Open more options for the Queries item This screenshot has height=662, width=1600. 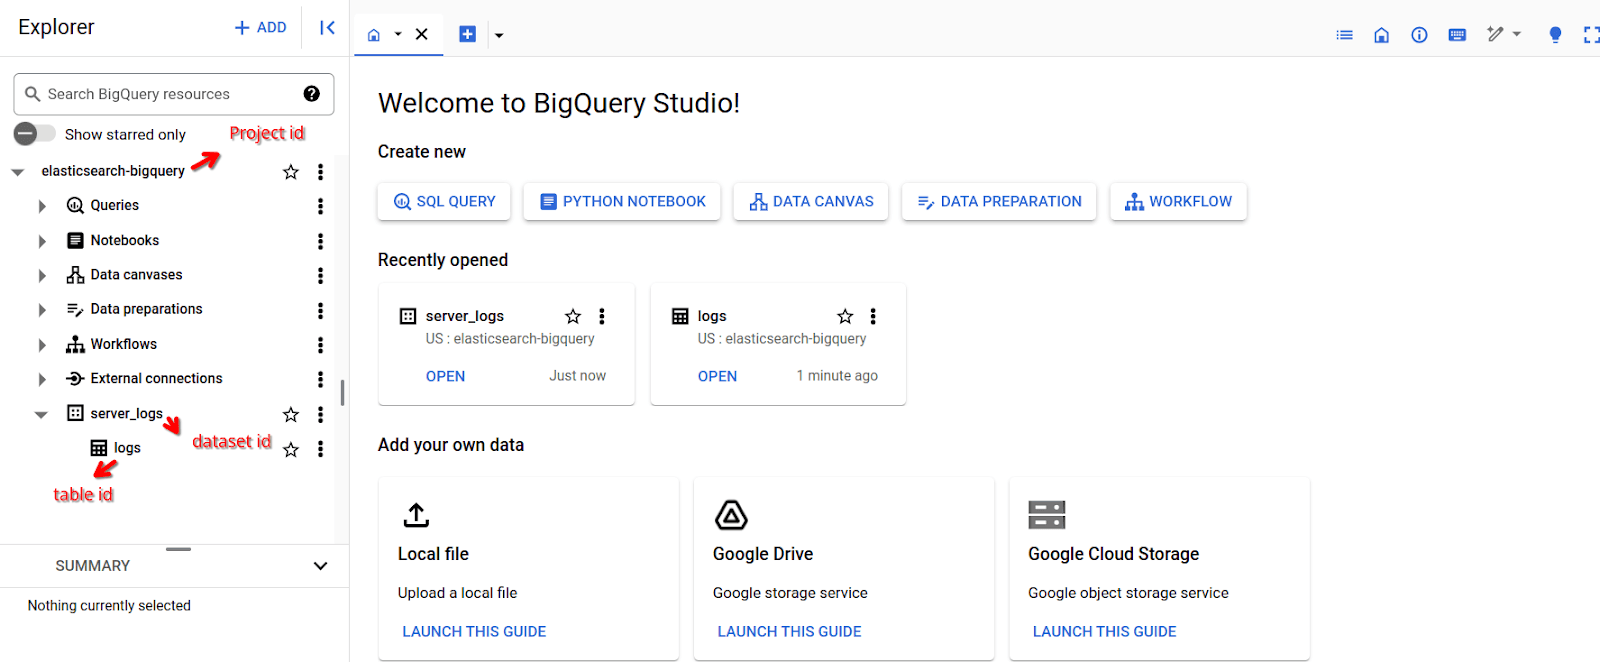pos(320,206)
